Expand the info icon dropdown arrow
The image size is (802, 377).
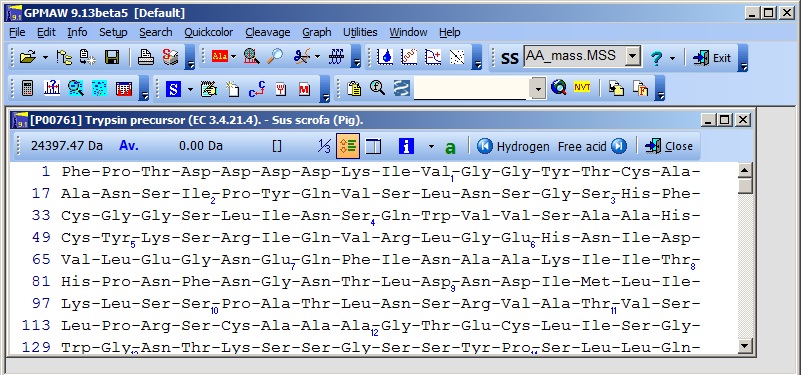pyautogui.click(x=431, y=147)
